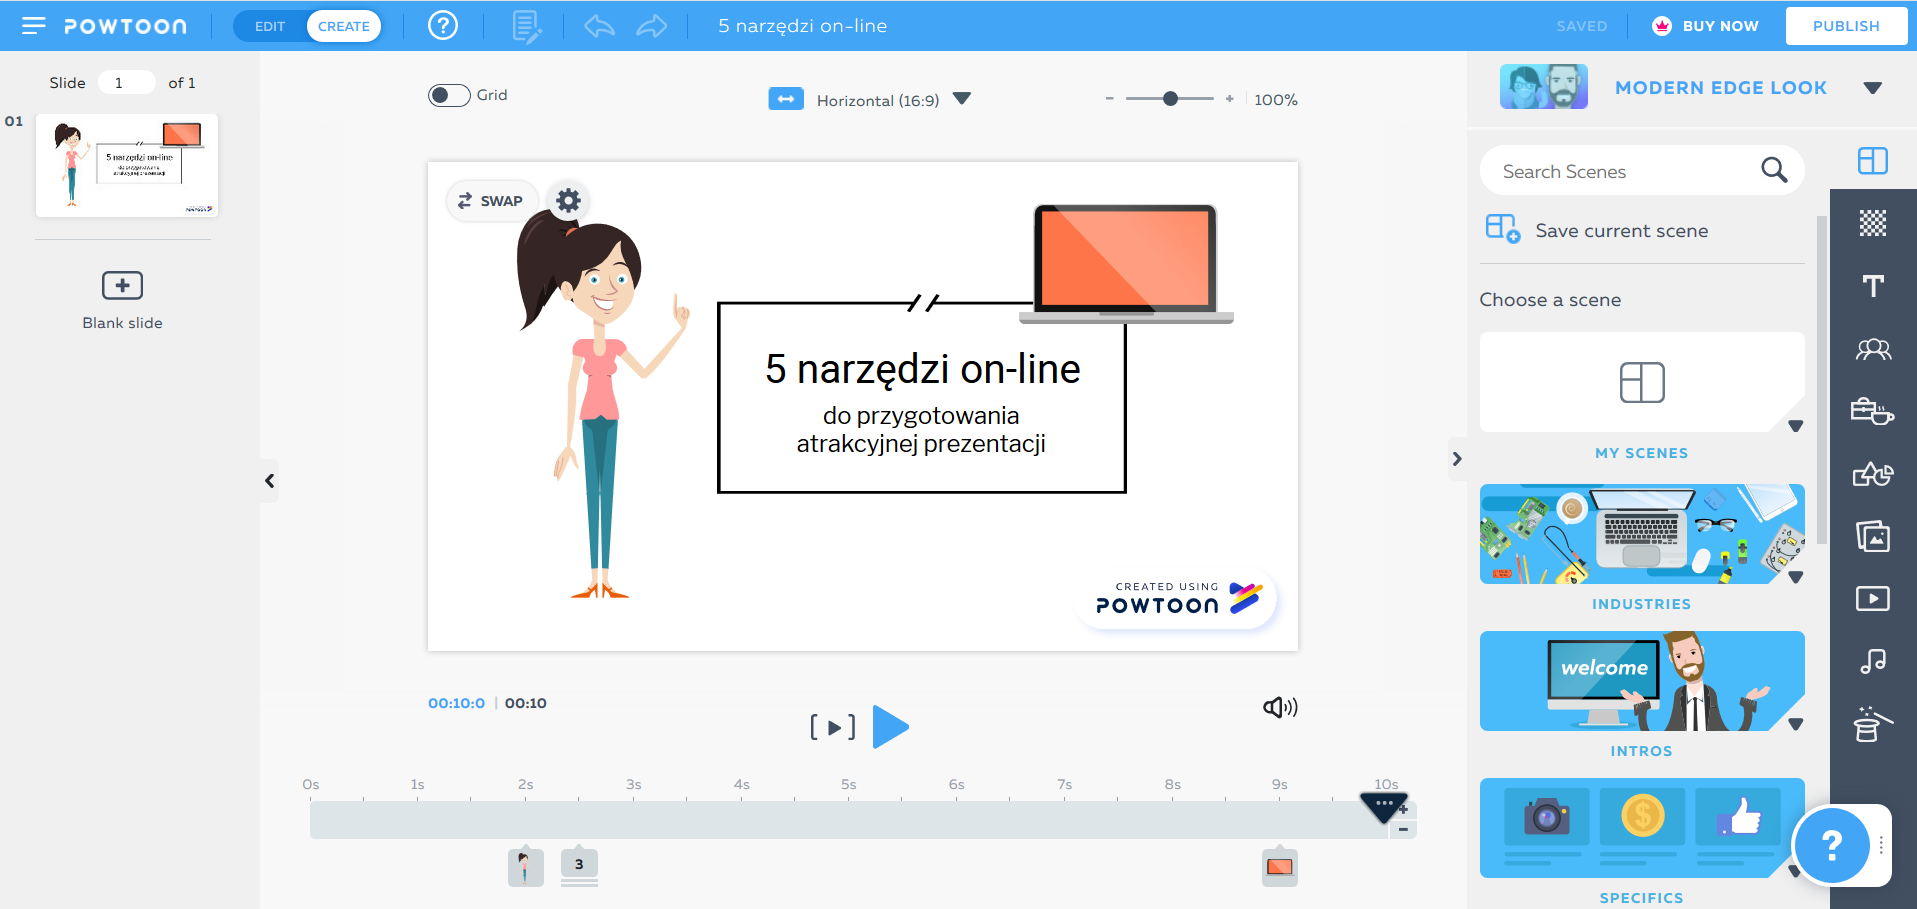Open the Text tool in sidebar
The height and width of the screenshot is (909, 1917).
pos(1873,286)
